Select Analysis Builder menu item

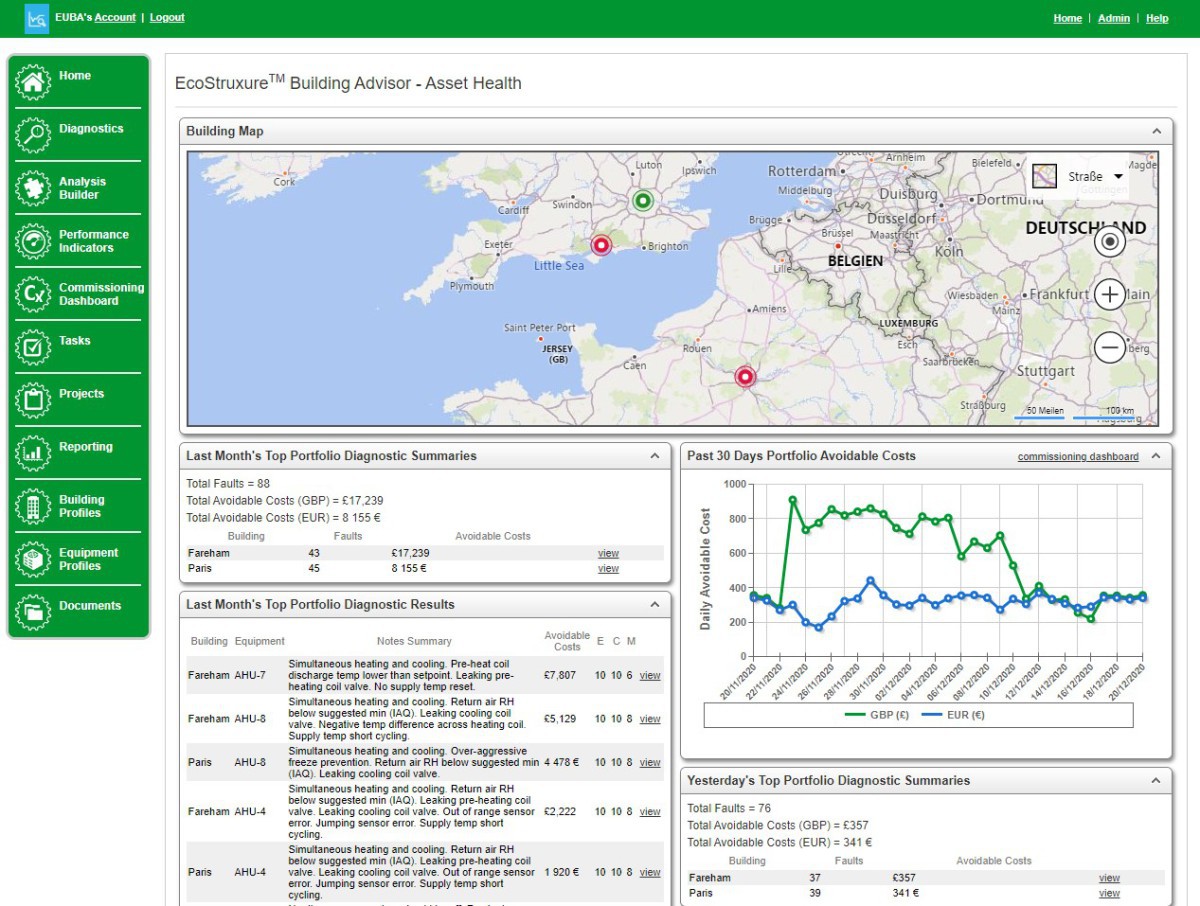point(82,188)
